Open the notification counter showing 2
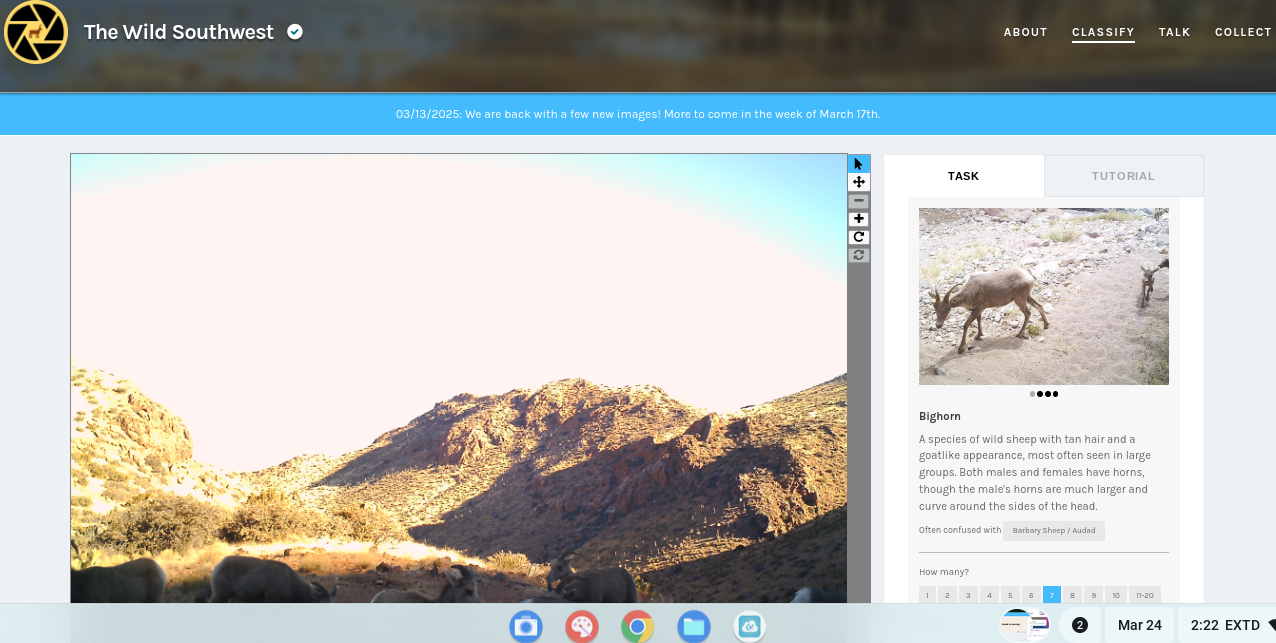 click(1080, 625)
